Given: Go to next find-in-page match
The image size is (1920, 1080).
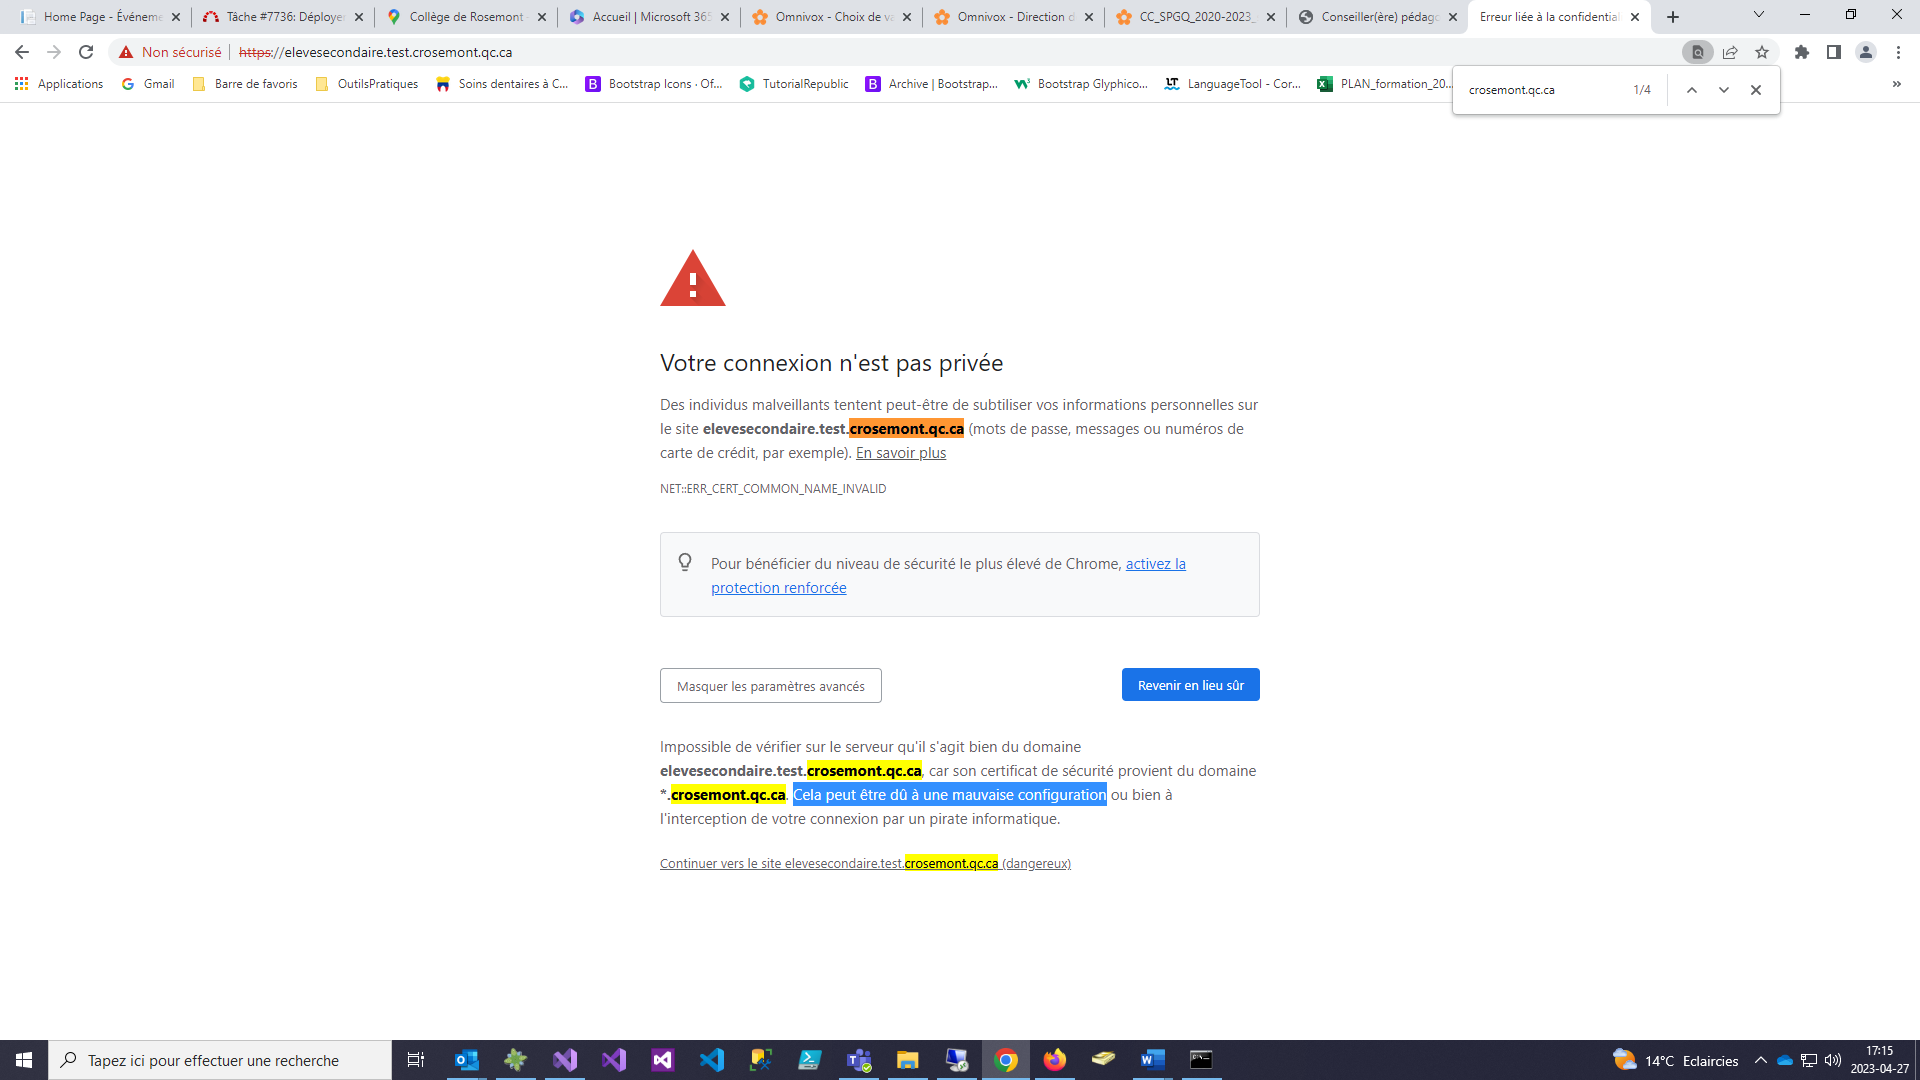Looking at the screenshot, I should pos(1724,90).
